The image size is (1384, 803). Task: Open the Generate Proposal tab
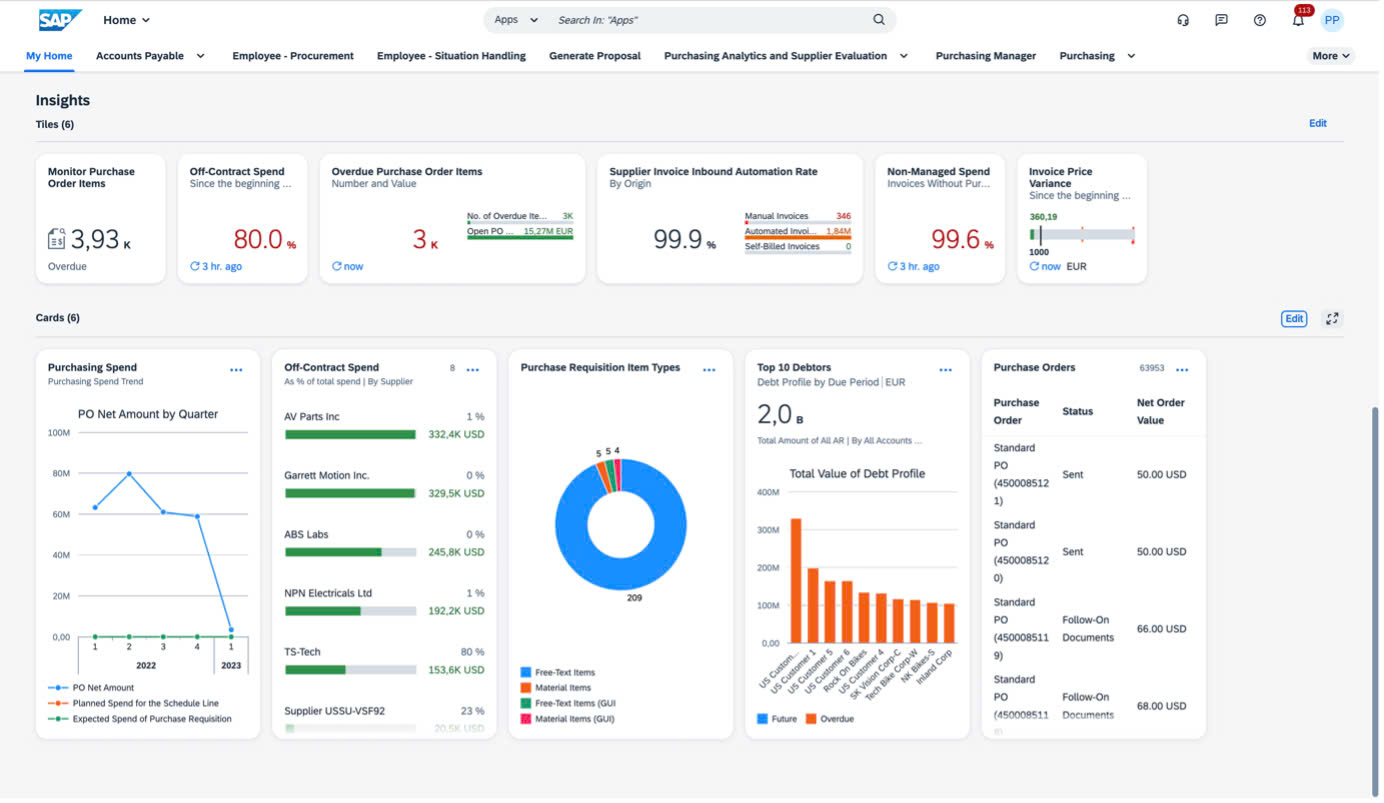click(x=594, y=56)
